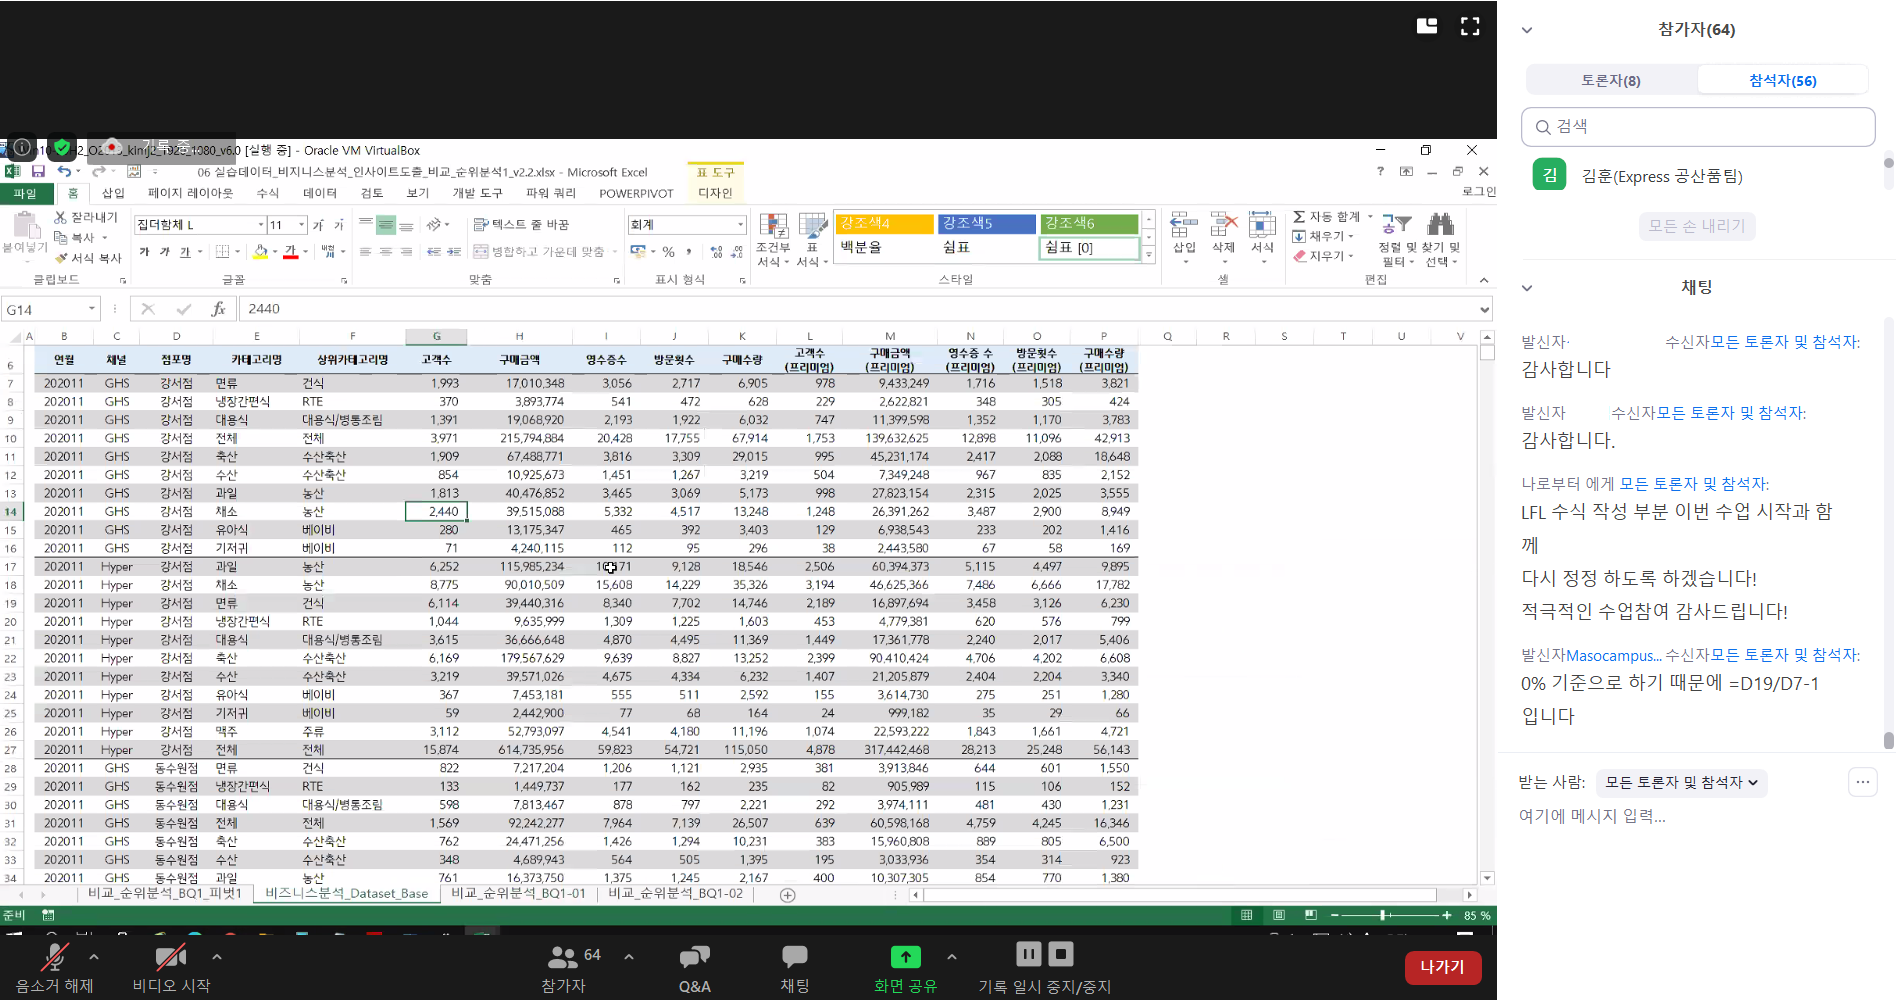Click the participant search field

[x=1698, y=127]
